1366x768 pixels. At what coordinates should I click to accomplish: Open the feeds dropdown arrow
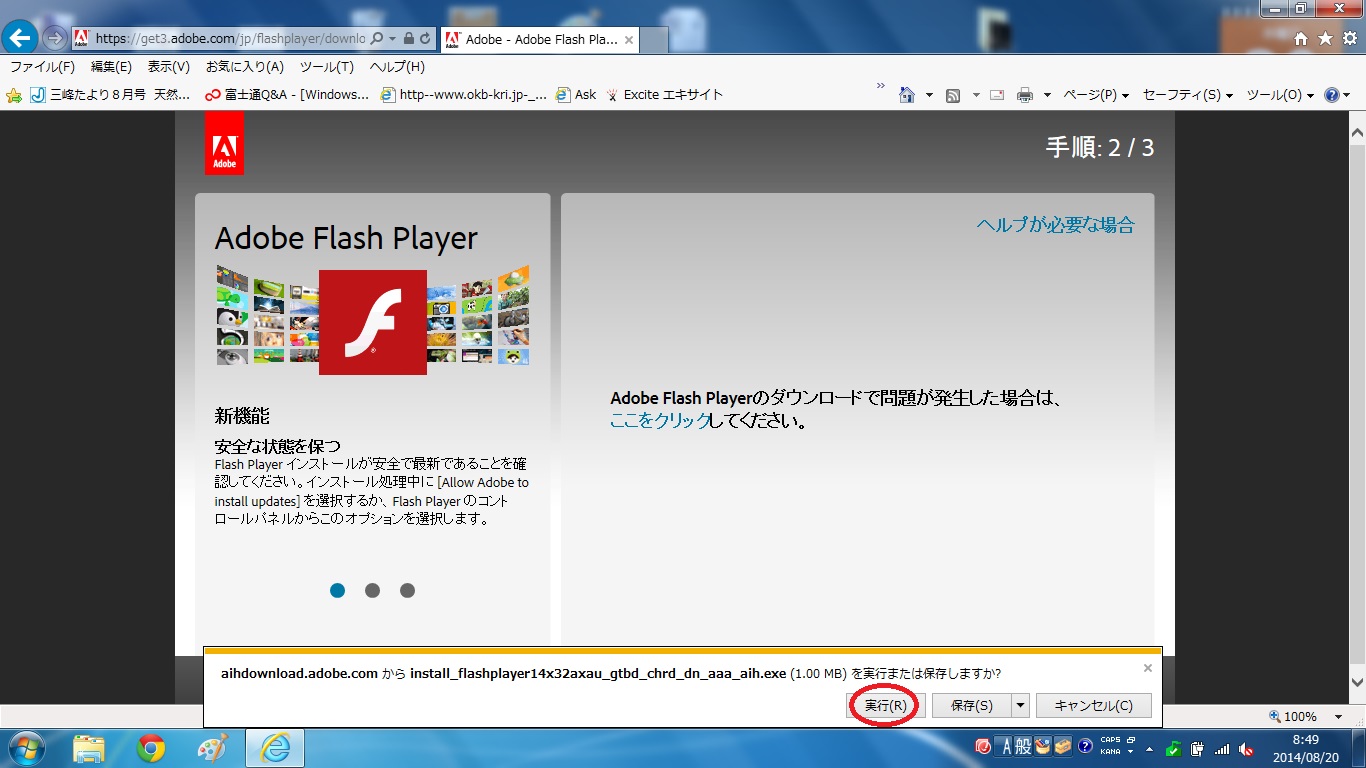coord(976,95)
